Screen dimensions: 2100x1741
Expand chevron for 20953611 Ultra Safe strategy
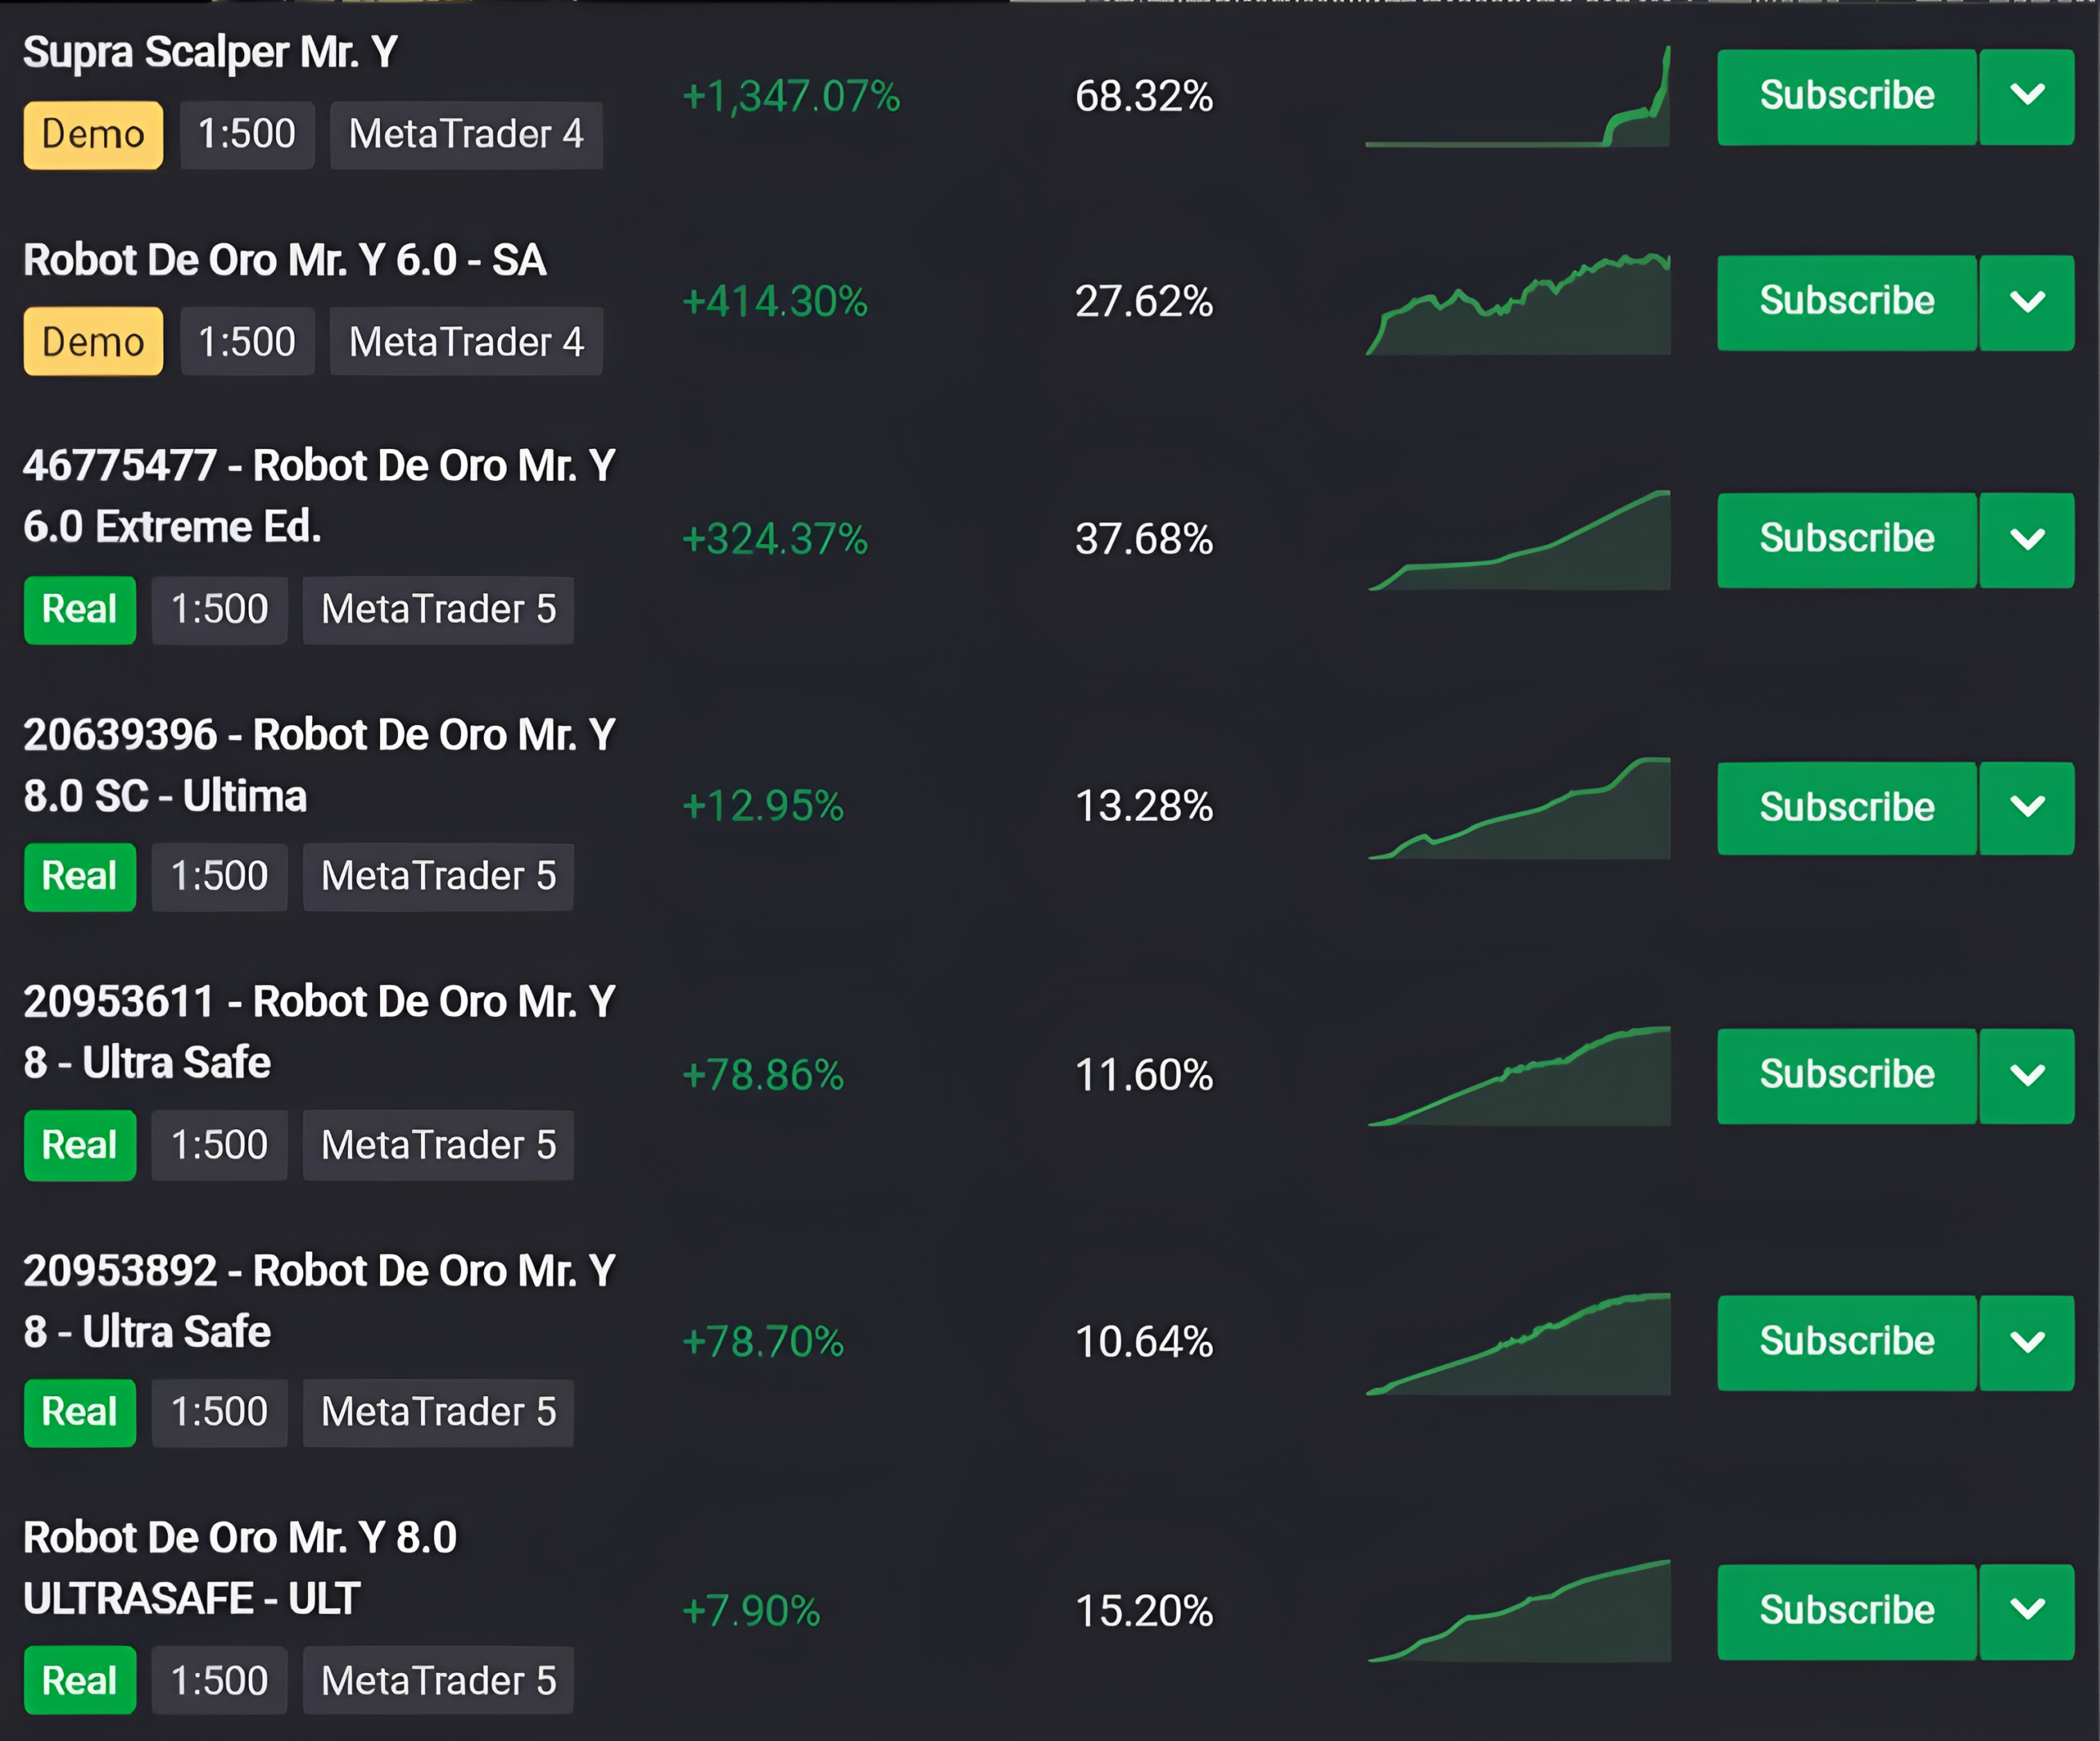click(x=2027, y=1076)
